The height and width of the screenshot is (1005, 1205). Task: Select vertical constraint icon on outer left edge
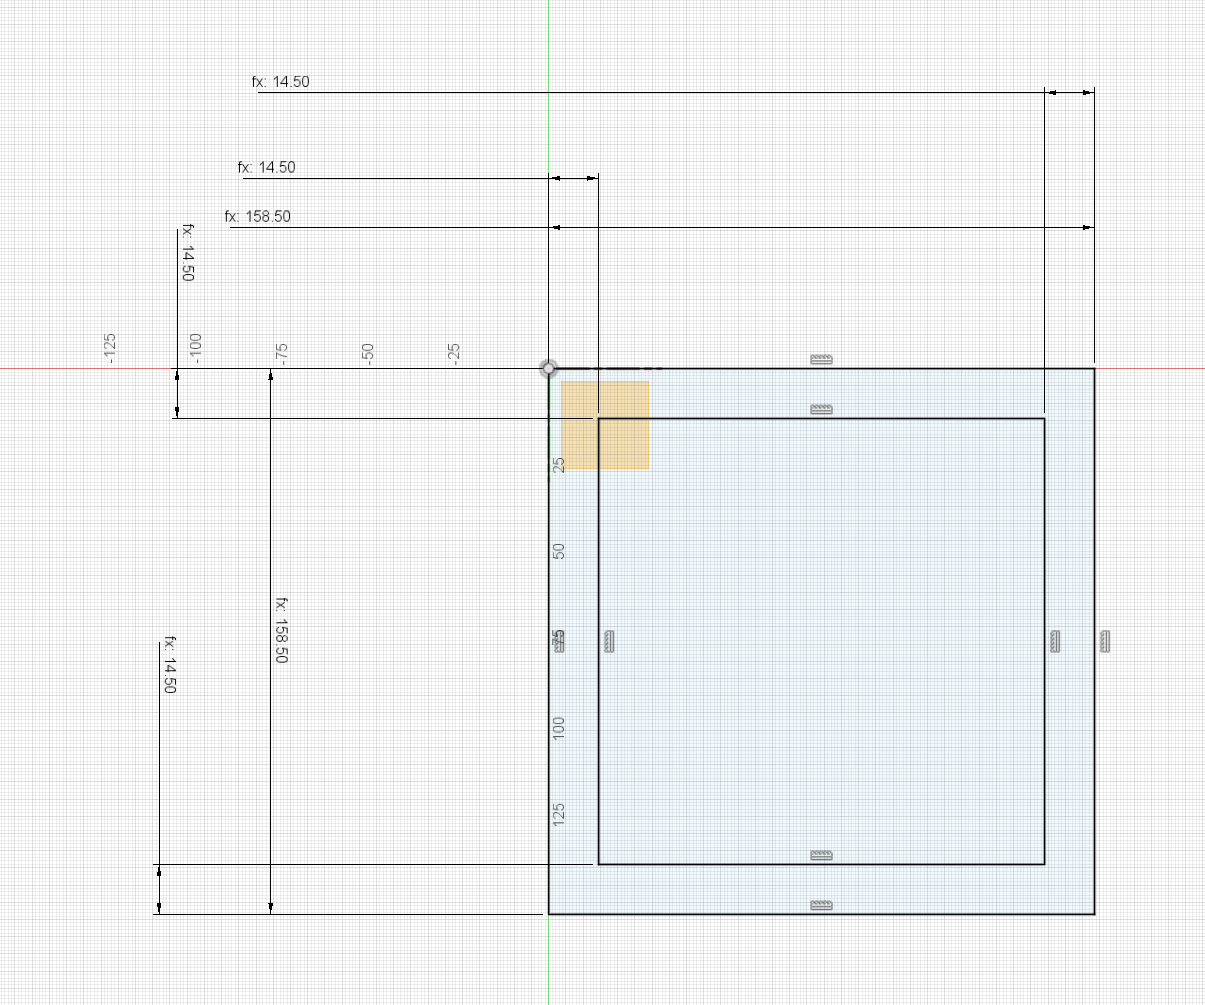pos(560,642)
